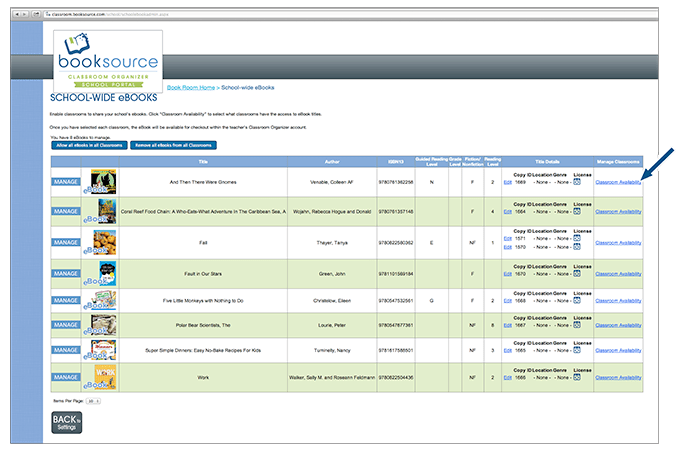
Task: Click the browser back arrow button
Action: (x=17, y=14)
